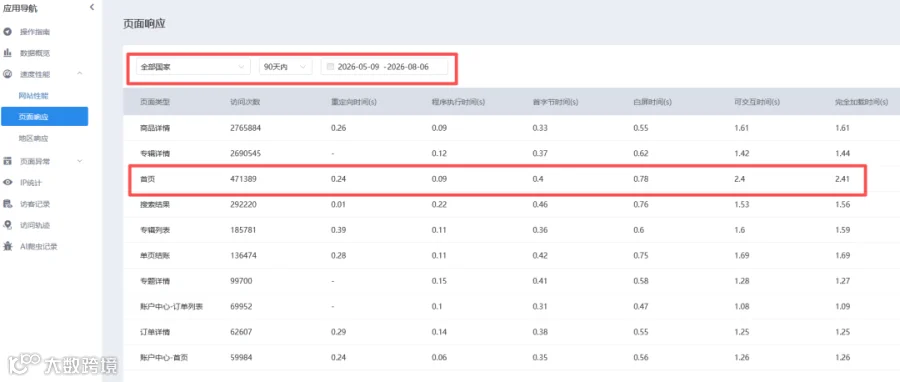Click the 重定向时间(s) column header

(x=354, y=102)
